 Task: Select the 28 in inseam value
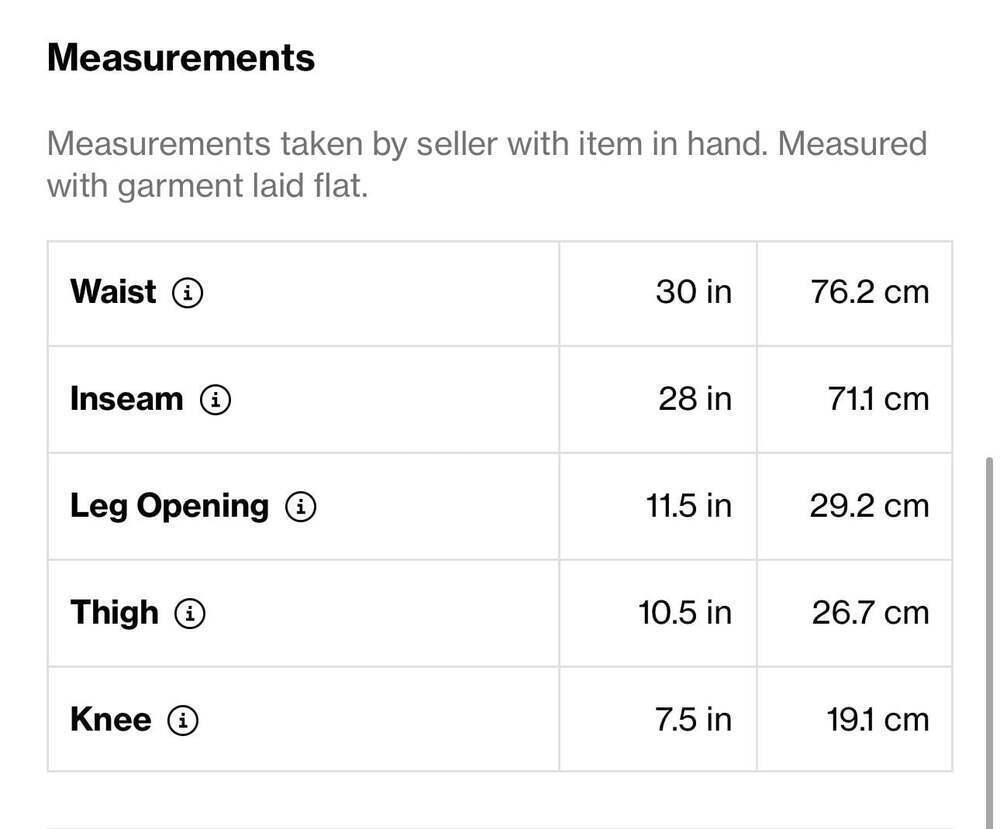pyautogui.click(x=695, y=399)
